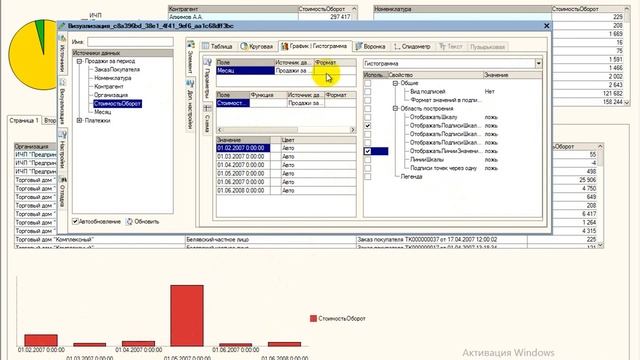Toggle checkbox for Легенда property
The width and height of the screenshot is (640, 360).
click(368, 177)
